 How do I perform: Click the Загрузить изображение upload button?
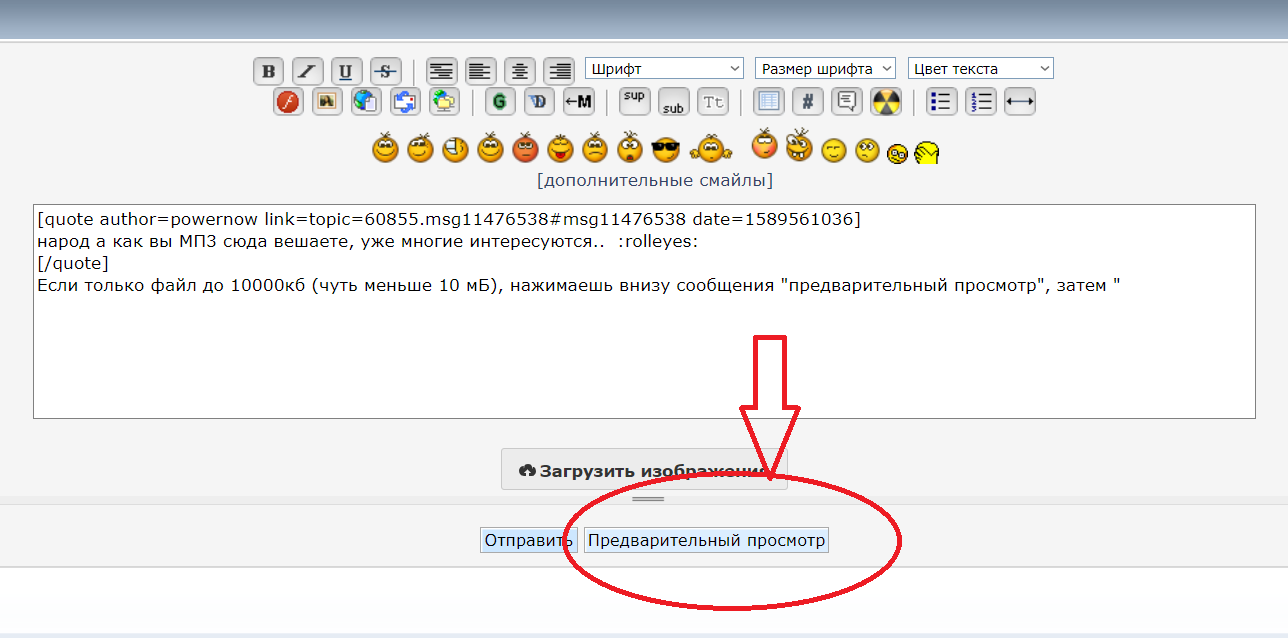tap(644, 469)
